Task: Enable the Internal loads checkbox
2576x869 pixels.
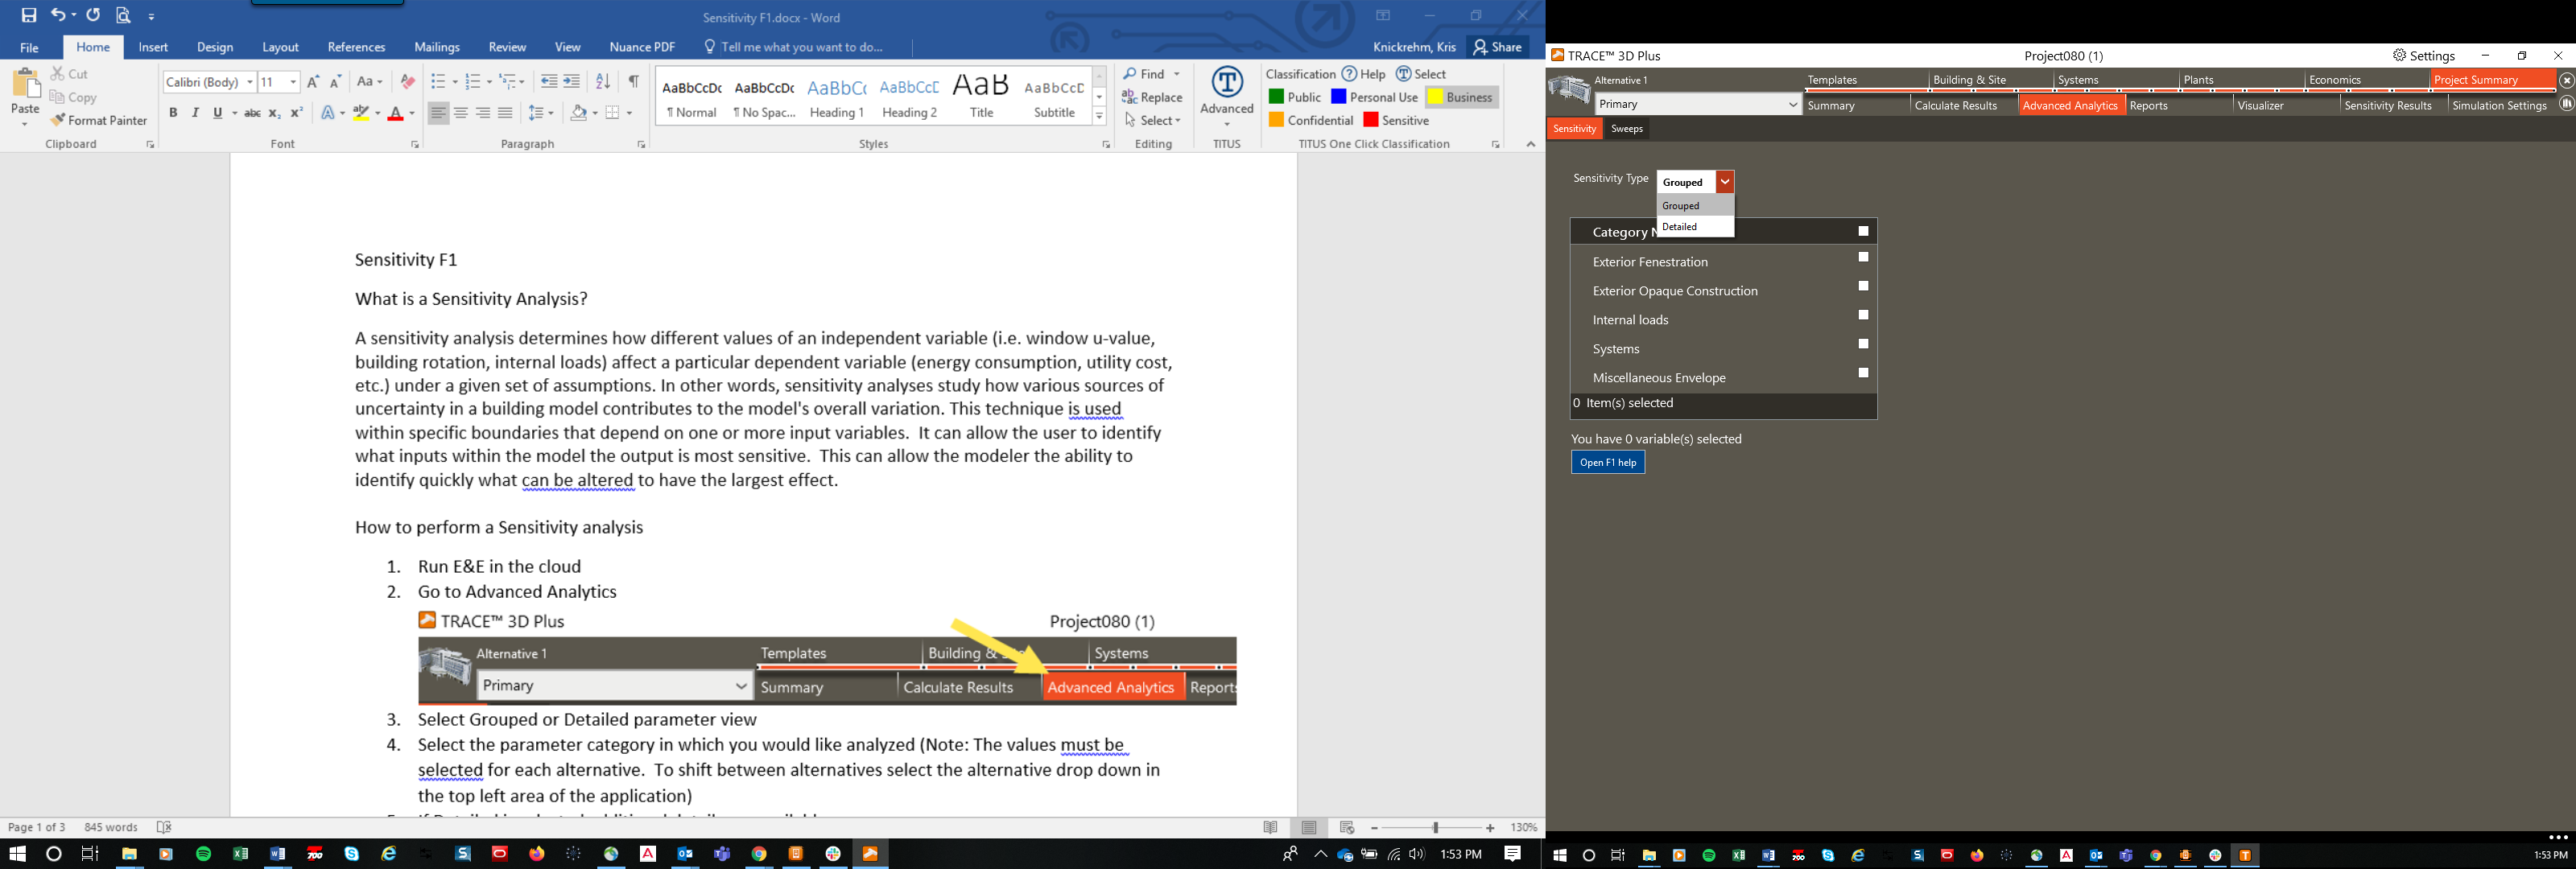Action: (x=1863, y=316)
